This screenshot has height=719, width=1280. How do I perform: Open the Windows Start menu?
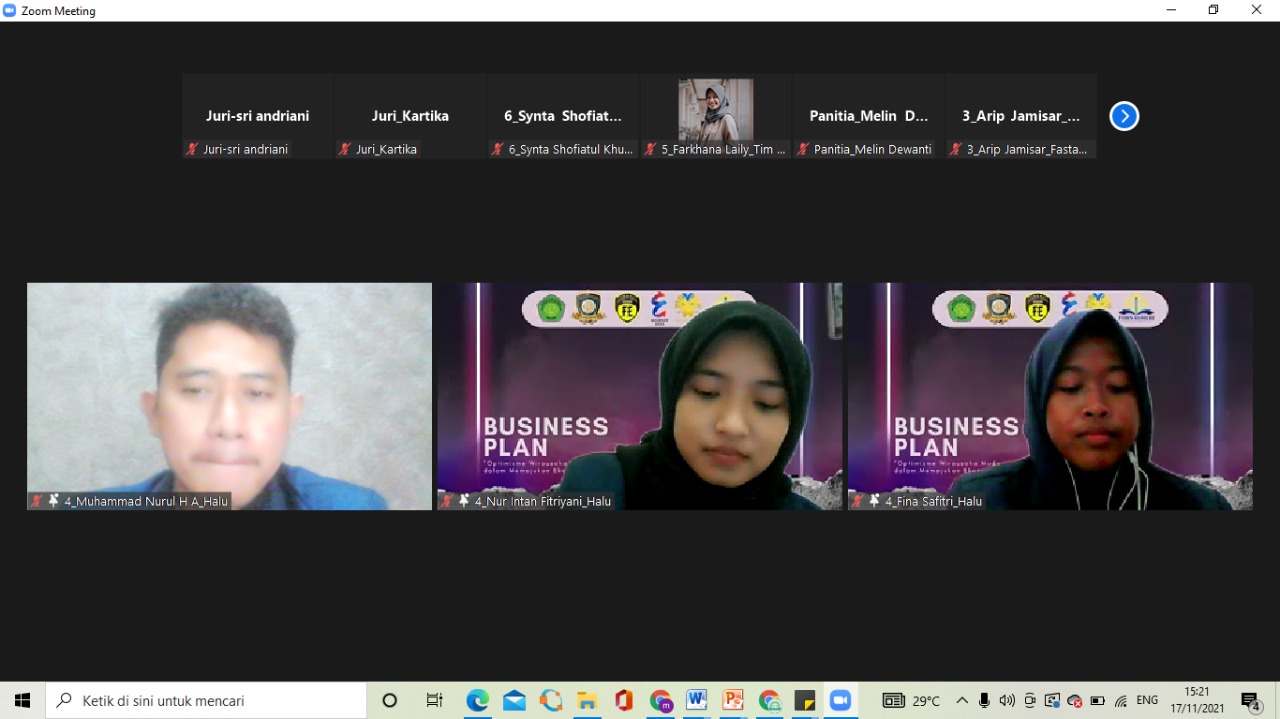click(x=22, y=701)
